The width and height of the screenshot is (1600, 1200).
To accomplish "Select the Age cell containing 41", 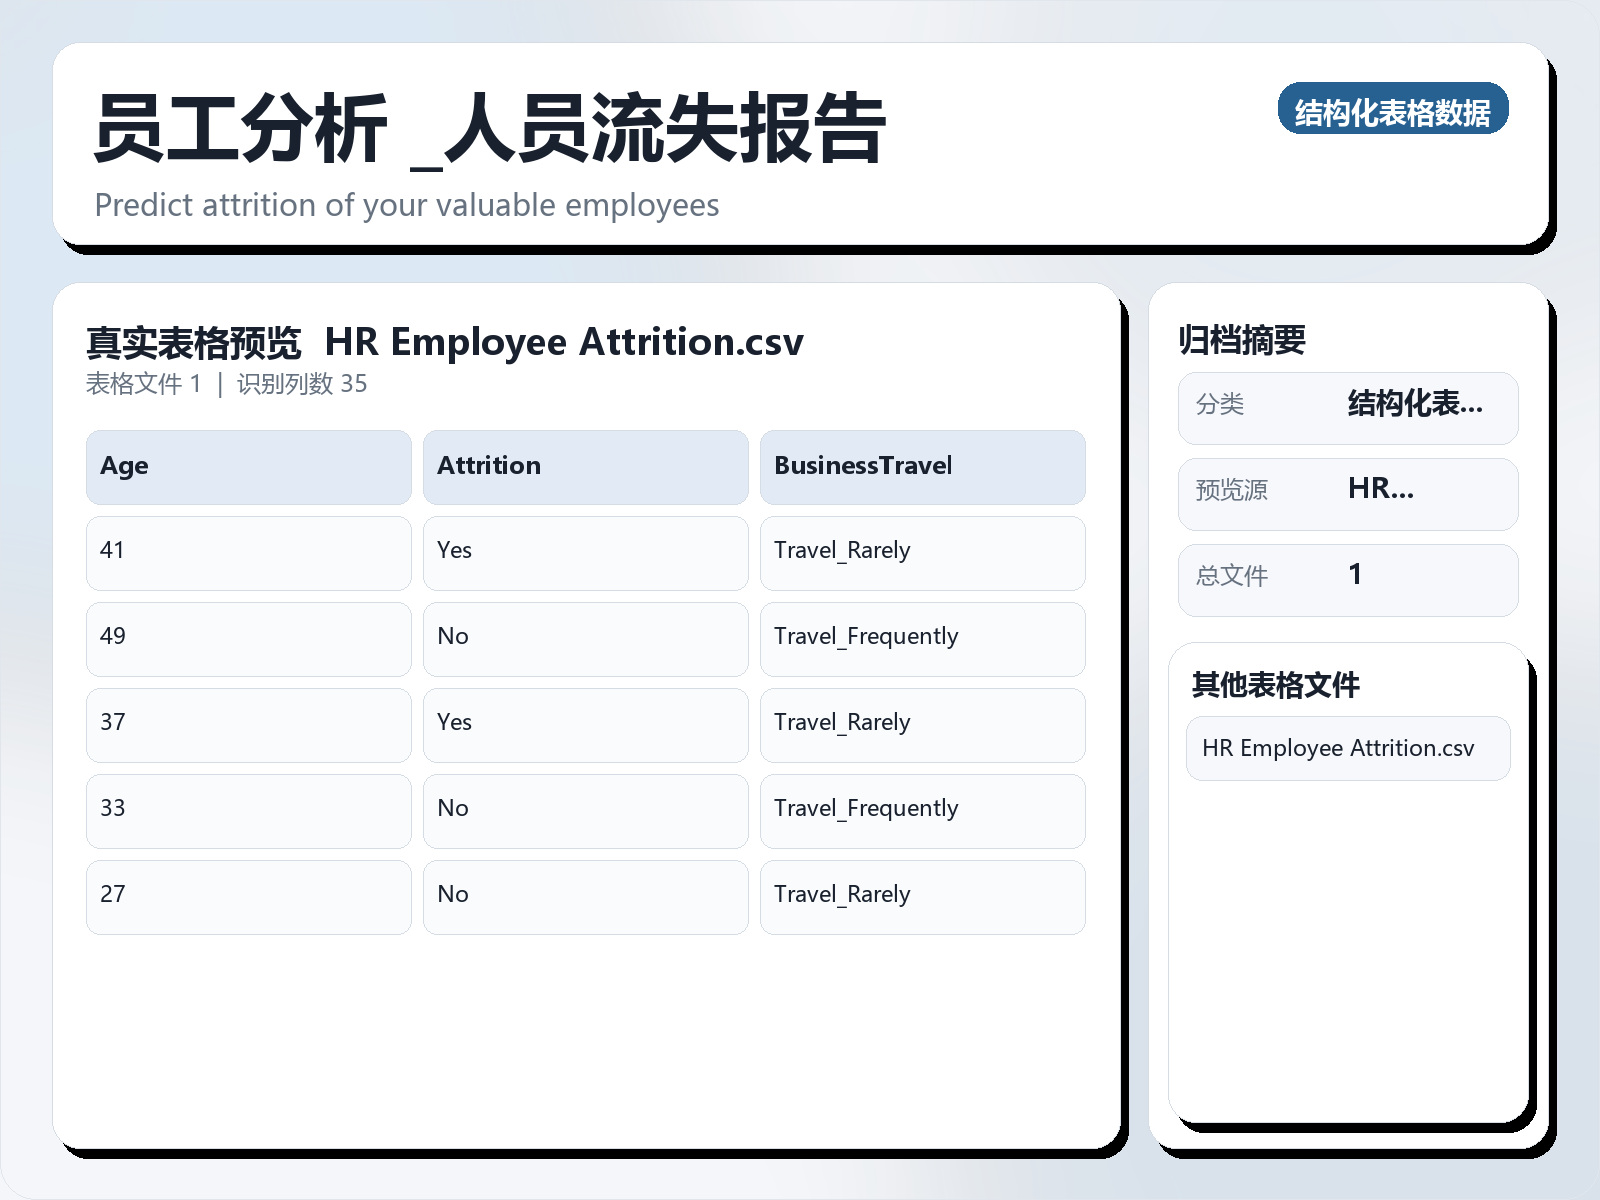I will pyautogui.click(x=248, y=553).
